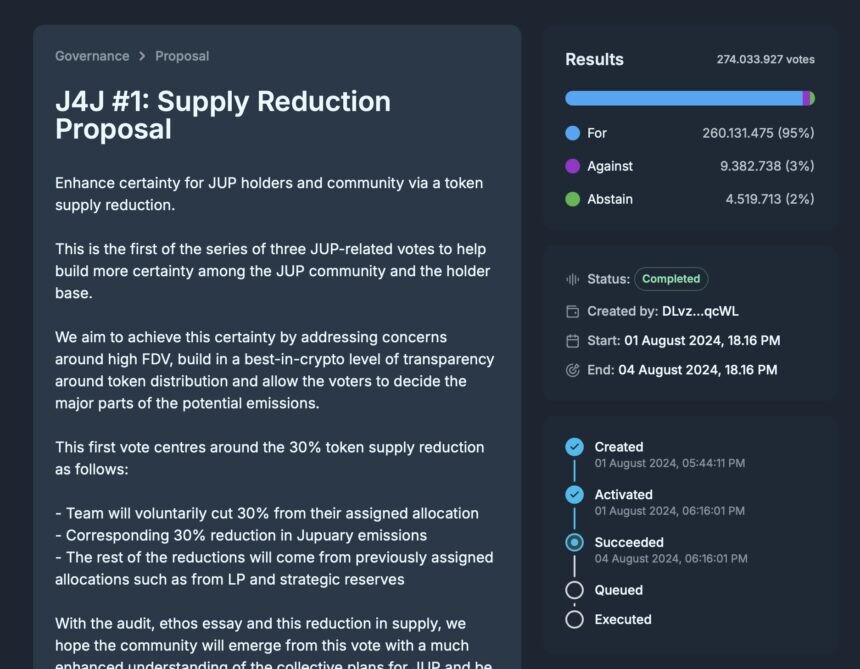This screenshot has height=669, width=860.
Task: Click the target icon next to End
Action: (572, 370)
